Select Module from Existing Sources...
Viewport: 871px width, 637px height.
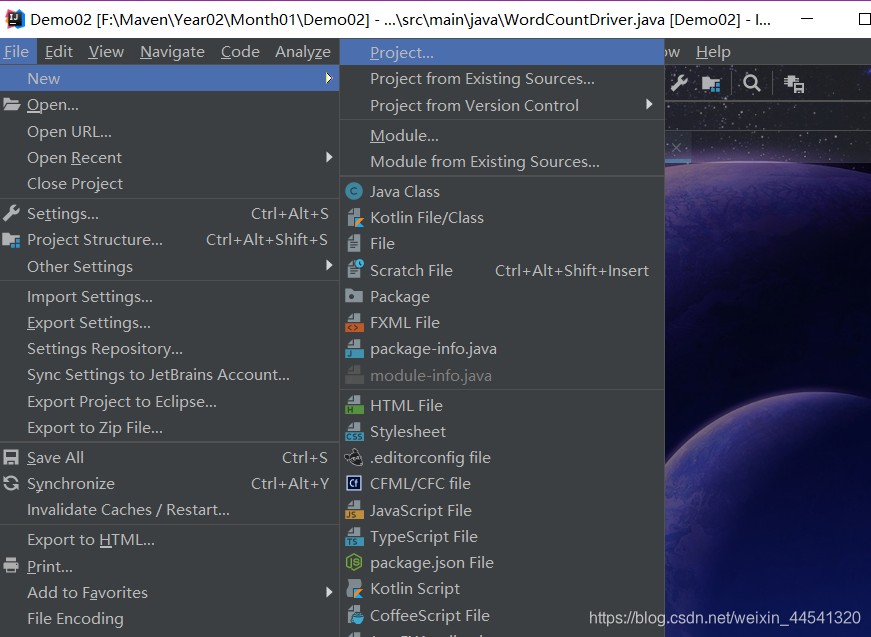[502, 162]
